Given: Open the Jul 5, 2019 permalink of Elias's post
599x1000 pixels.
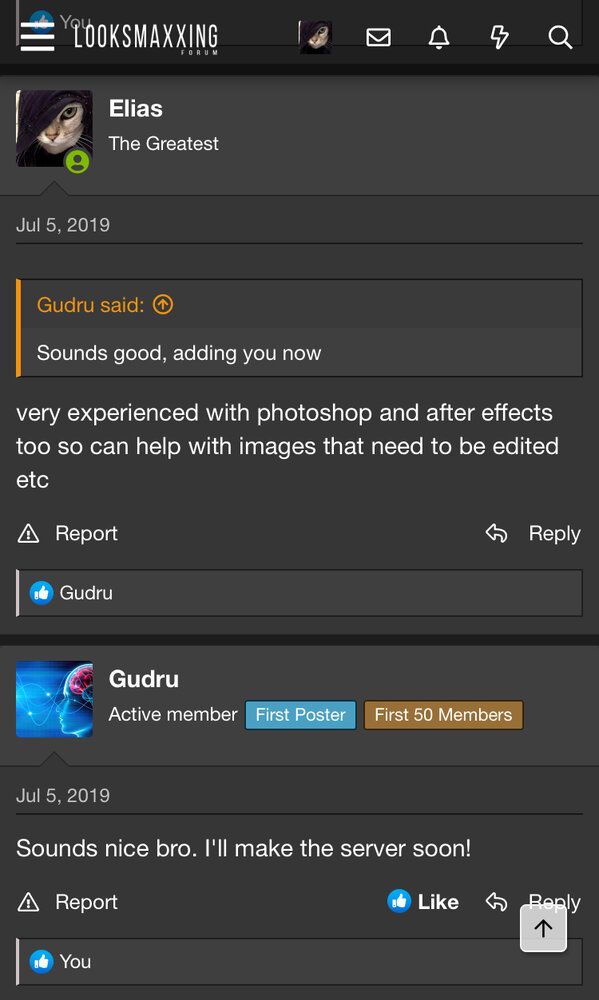Looking at the screenshot, I should click(x=63, y=225).
